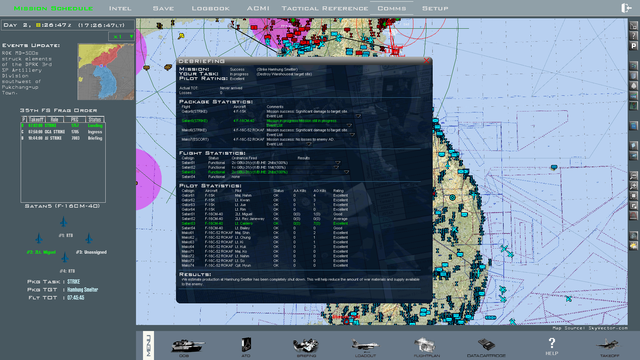Open the Logbook menu
Screen dimensions: 640x360
(x=211, y=8)
